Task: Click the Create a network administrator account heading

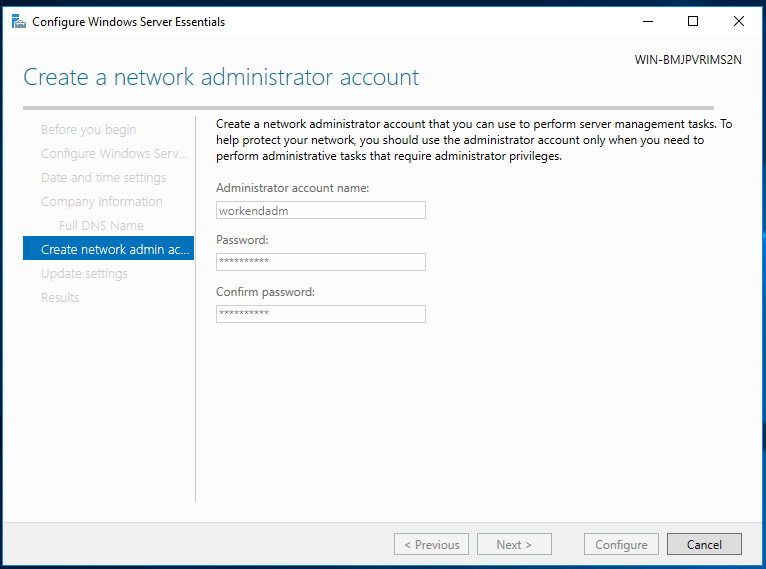Action: pyautogui.click(x=221, y=77)
